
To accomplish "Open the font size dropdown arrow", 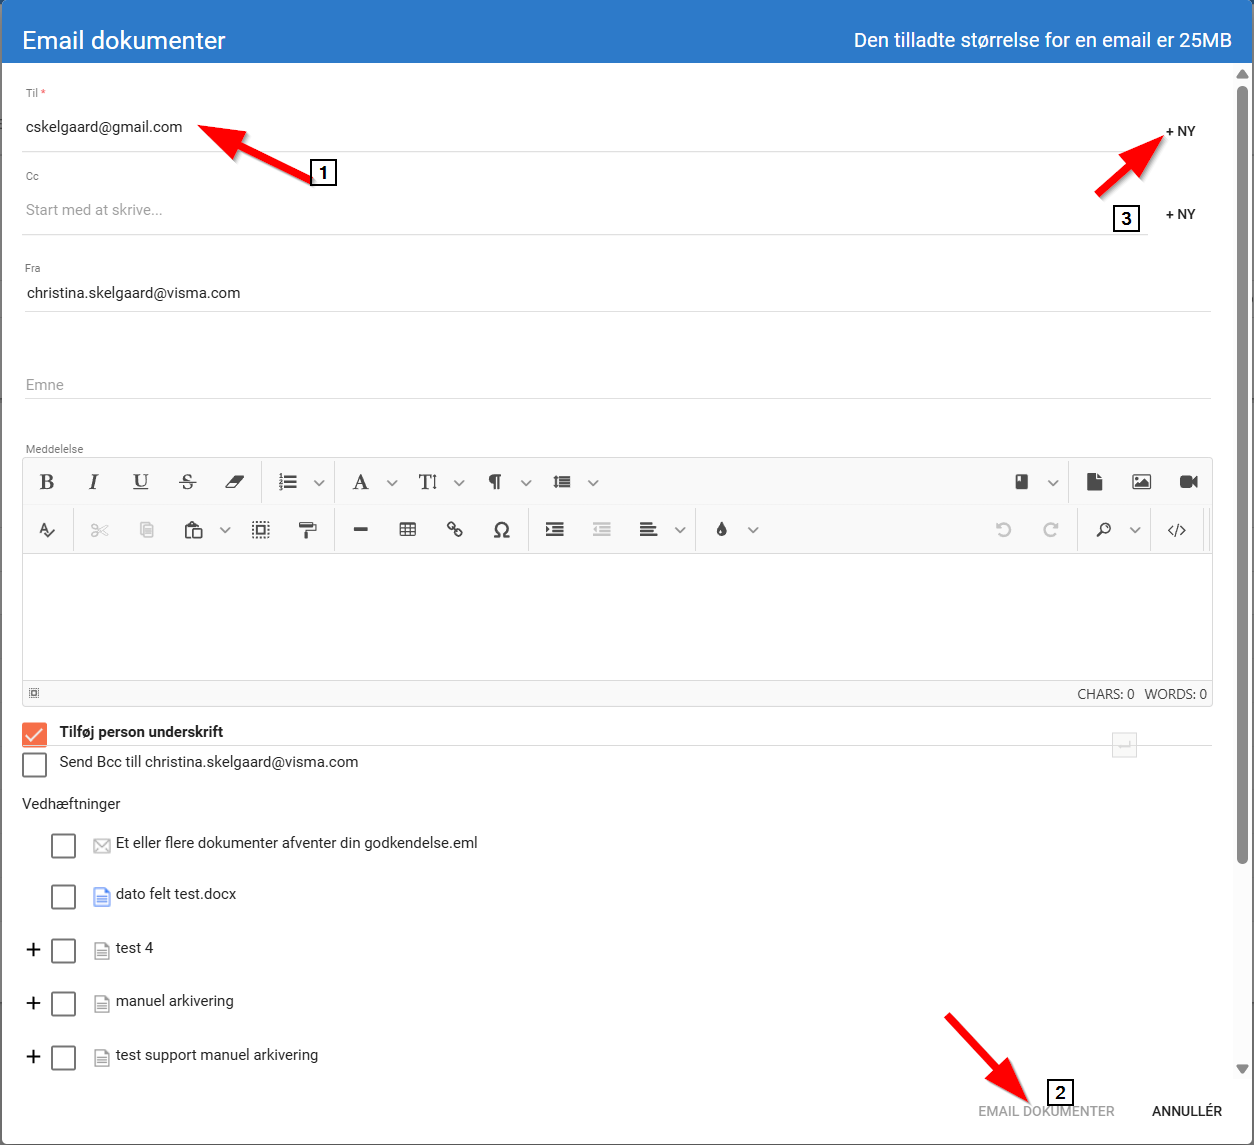I will click(x=459, y=483).
